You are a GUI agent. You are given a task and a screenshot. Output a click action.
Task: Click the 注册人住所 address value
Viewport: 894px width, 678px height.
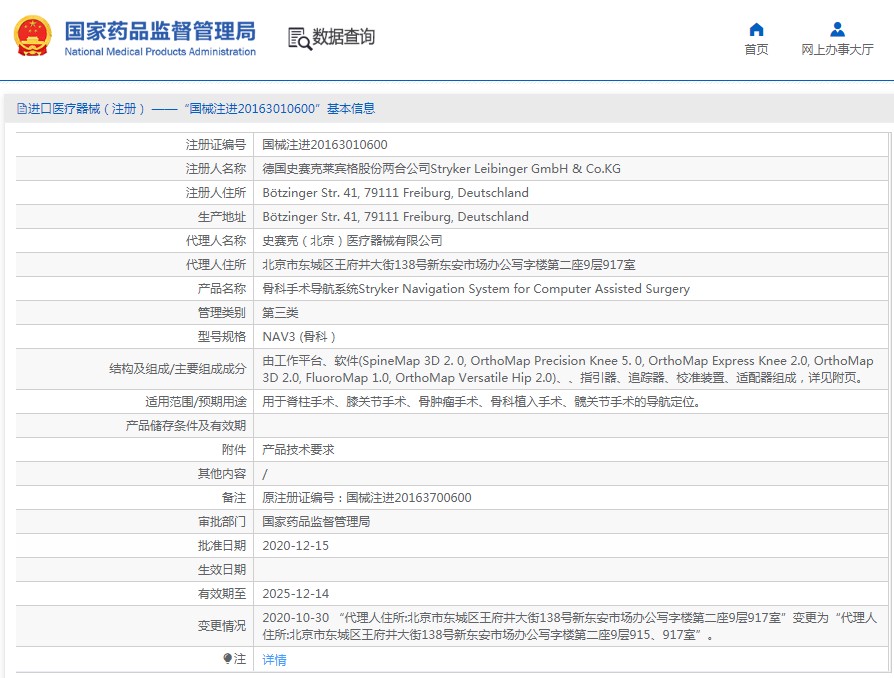tap(395, 193)
